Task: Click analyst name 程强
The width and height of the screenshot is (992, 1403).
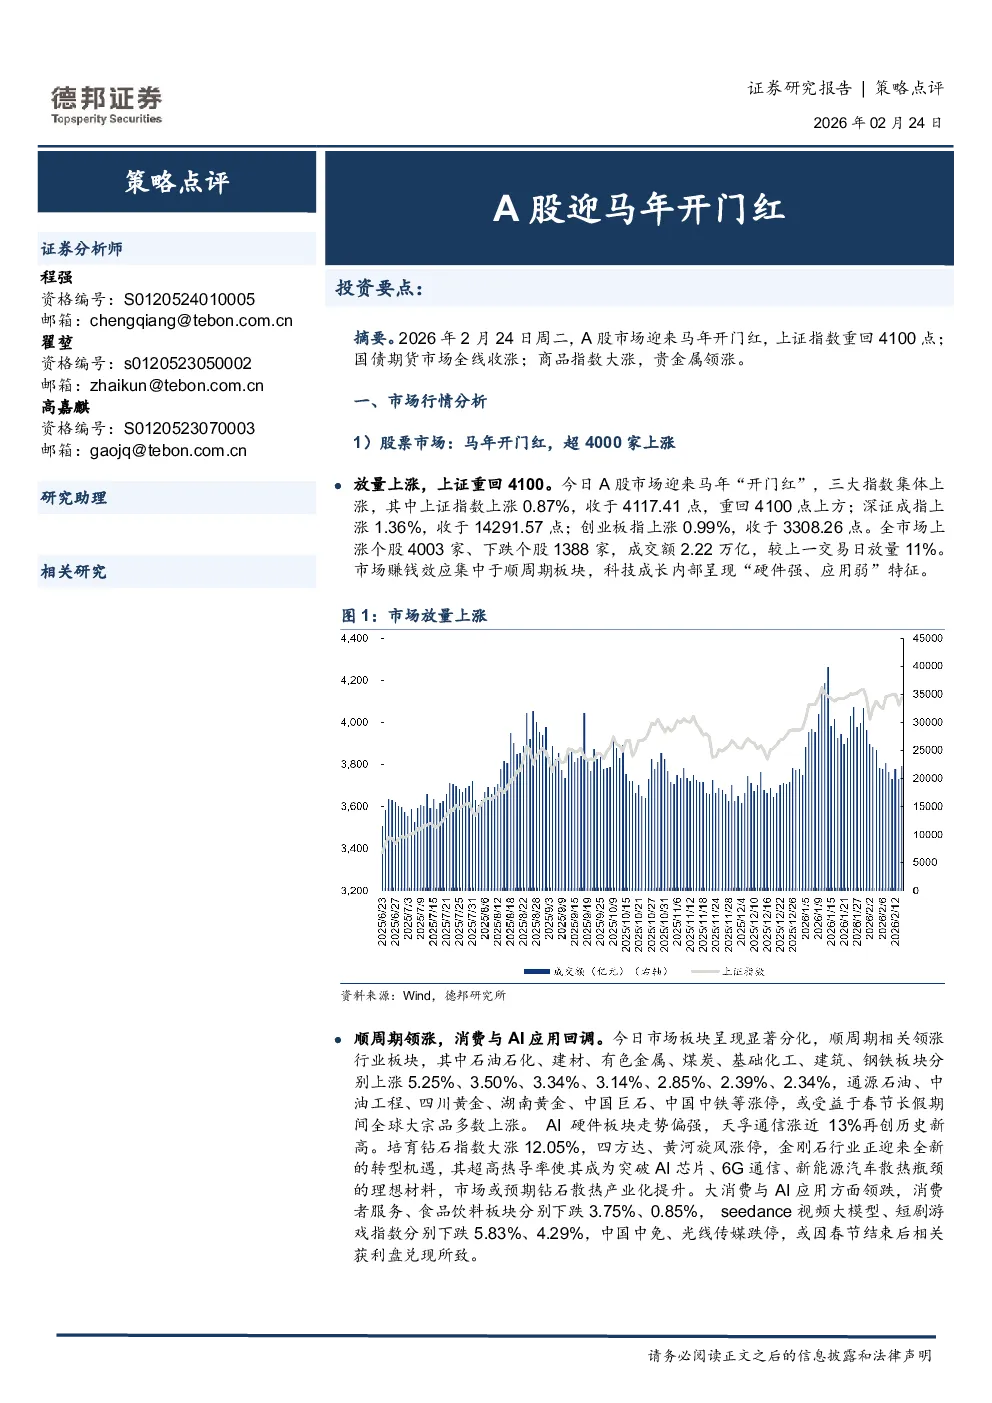Action: coord(56,277)
